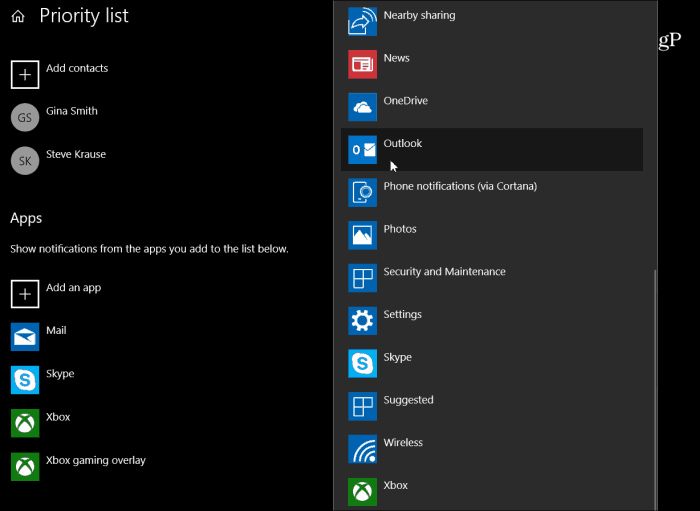Screen dimensions: 700x511
Task: Go back using the home icon
Action: 18,17
